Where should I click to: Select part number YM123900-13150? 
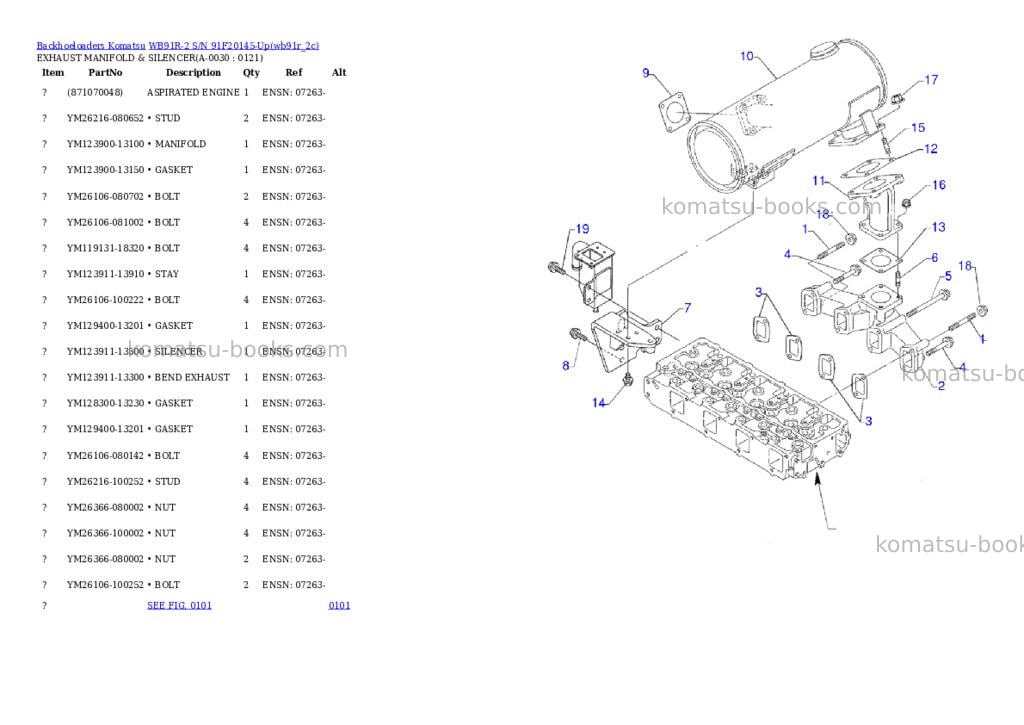pos(105,170)
